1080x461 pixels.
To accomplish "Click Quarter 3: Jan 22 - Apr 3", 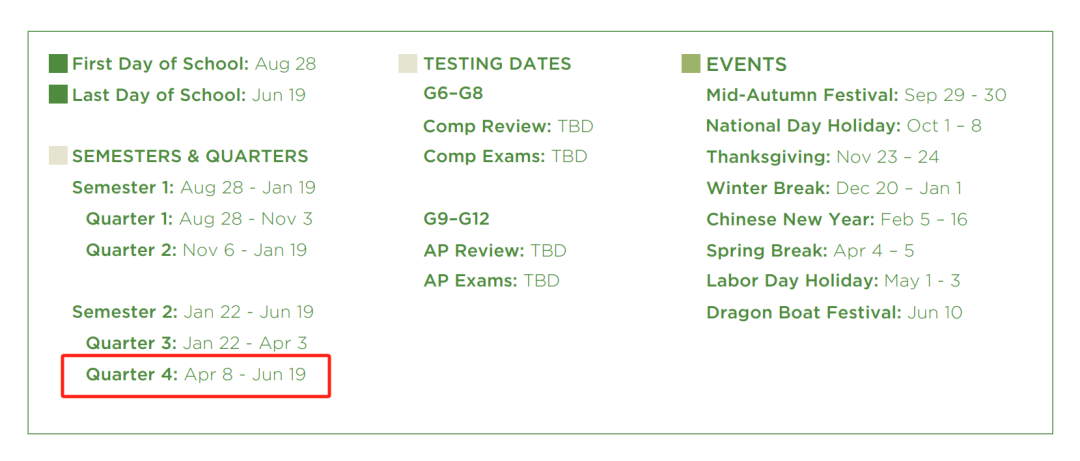I will pos(196,343).
